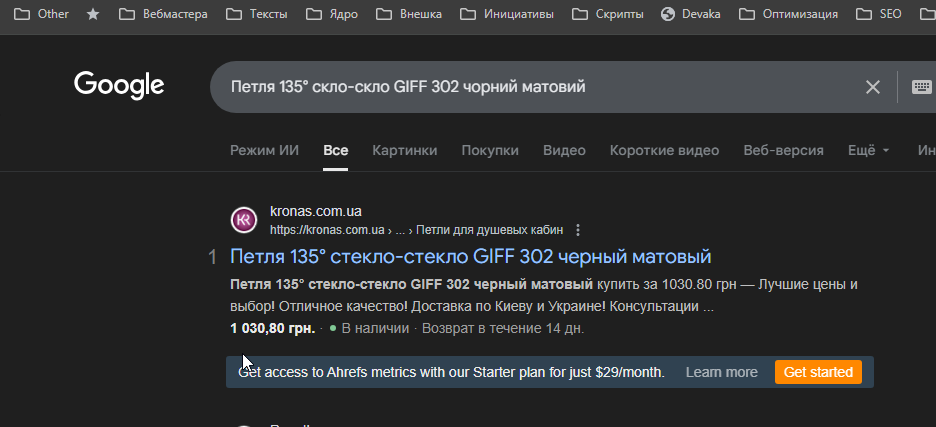
Task: Clear the search query with X
Action: pos(873,87)
